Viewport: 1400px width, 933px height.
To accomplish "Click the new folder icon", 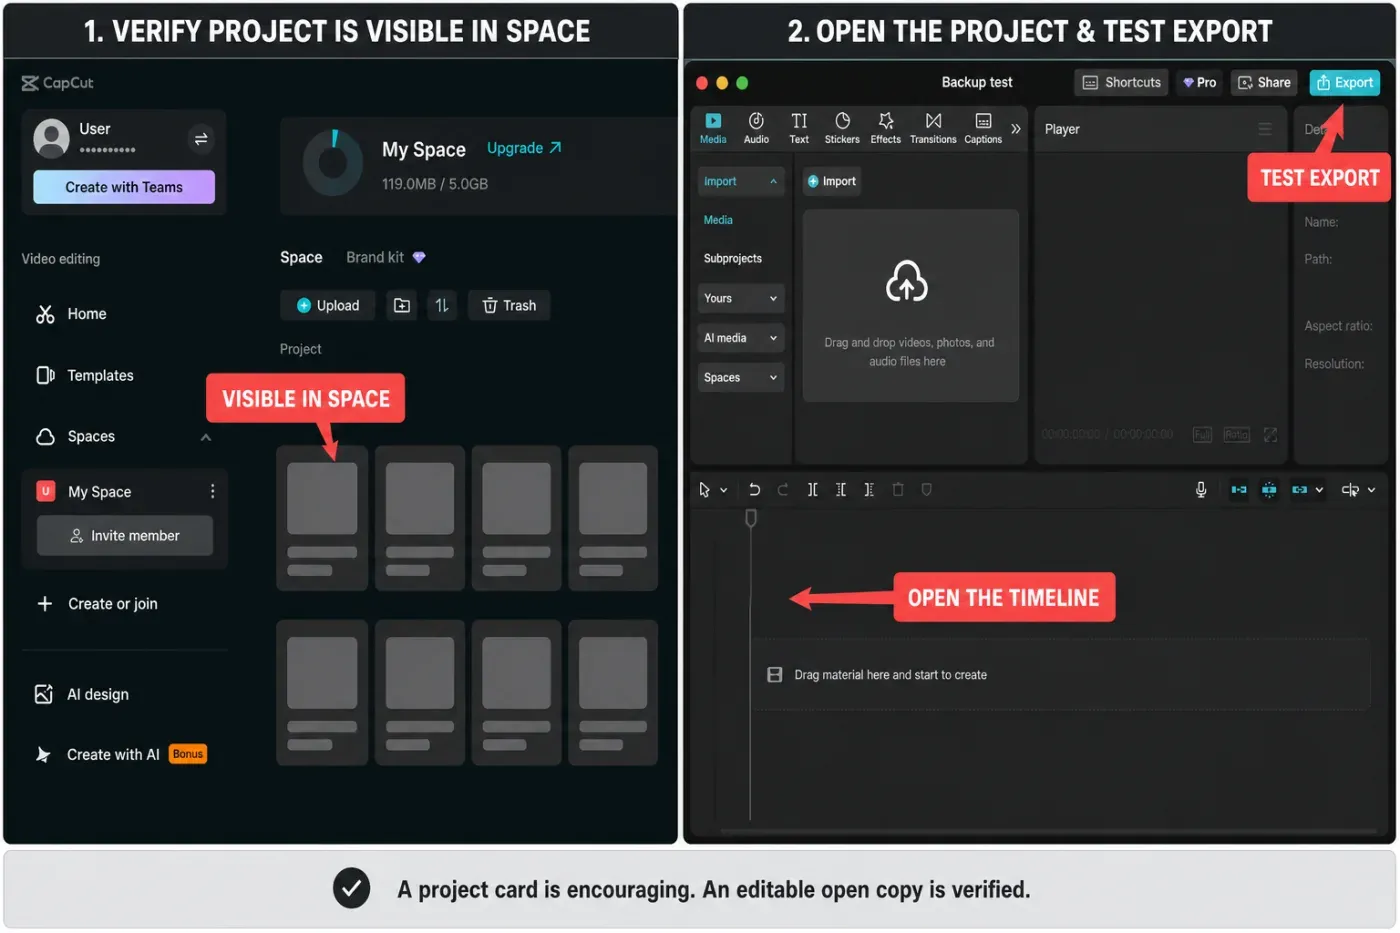I will (x=402, y=306).
